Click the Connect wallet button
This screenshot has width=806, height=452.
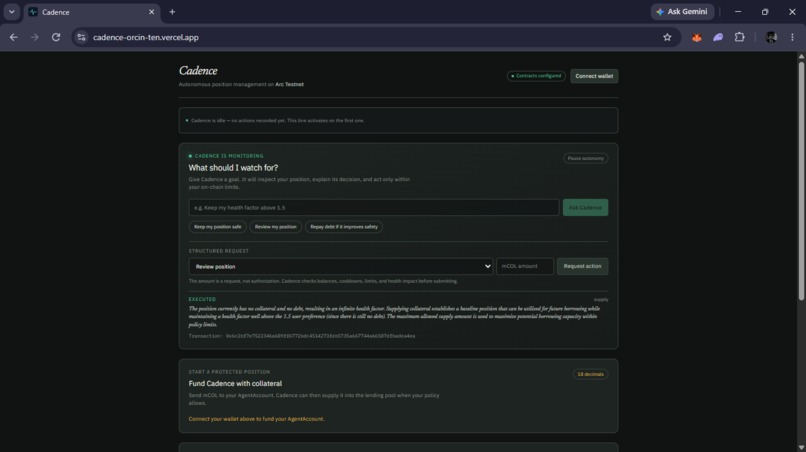pos(594,76)
